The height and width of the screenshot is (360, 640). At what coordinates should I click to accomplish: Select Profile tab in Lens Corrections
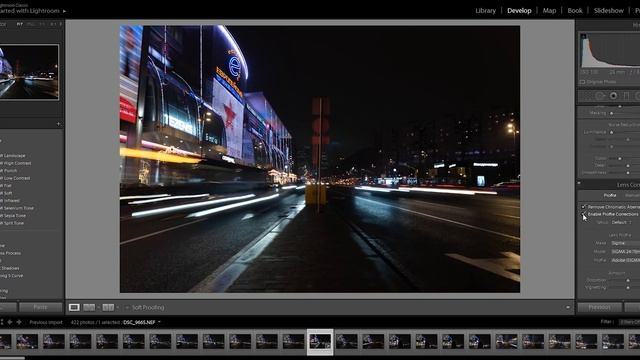(610, 196)
